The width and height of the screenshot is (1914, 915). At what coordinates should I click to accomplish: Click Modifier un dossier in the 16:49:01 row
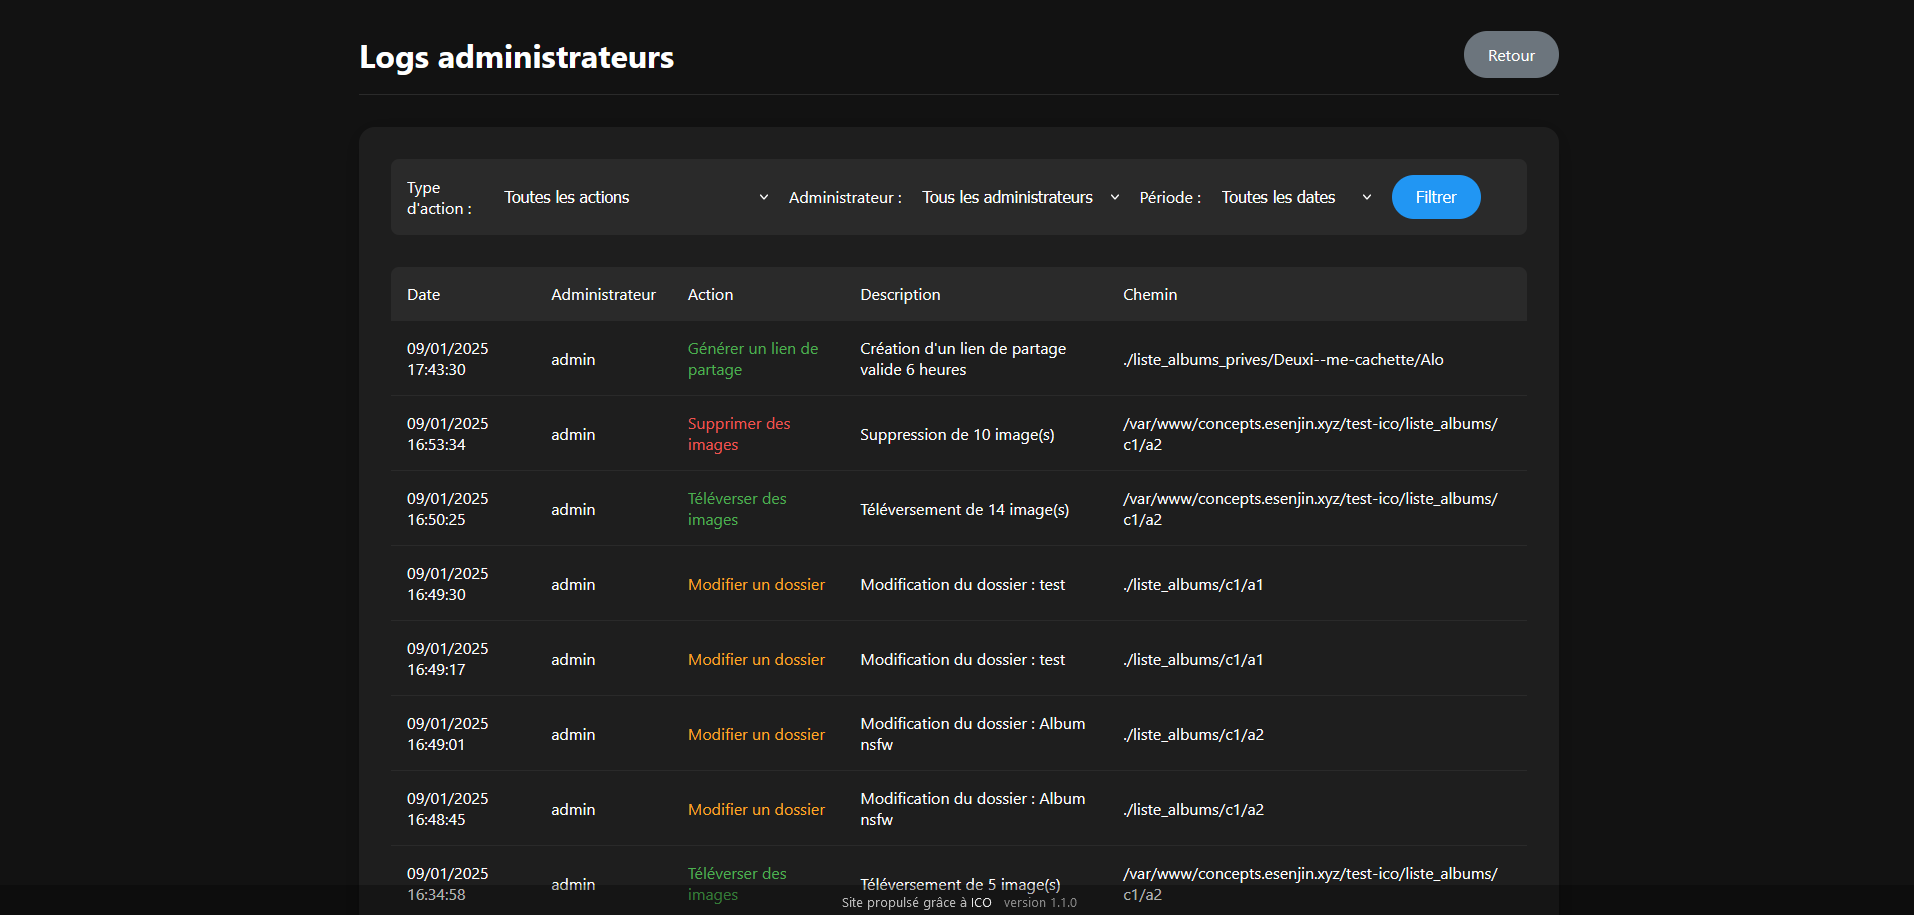point(756,734)
